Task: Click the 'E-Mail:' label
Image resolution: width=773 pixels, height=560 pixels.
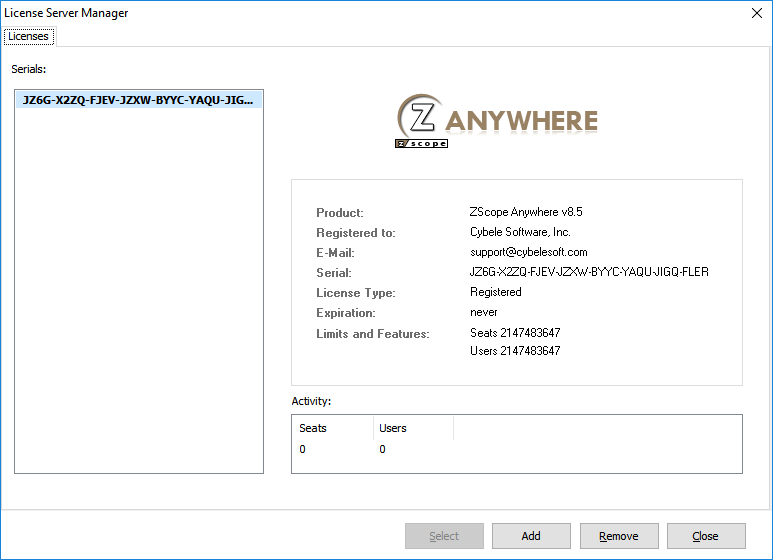Action: [335, 253]
